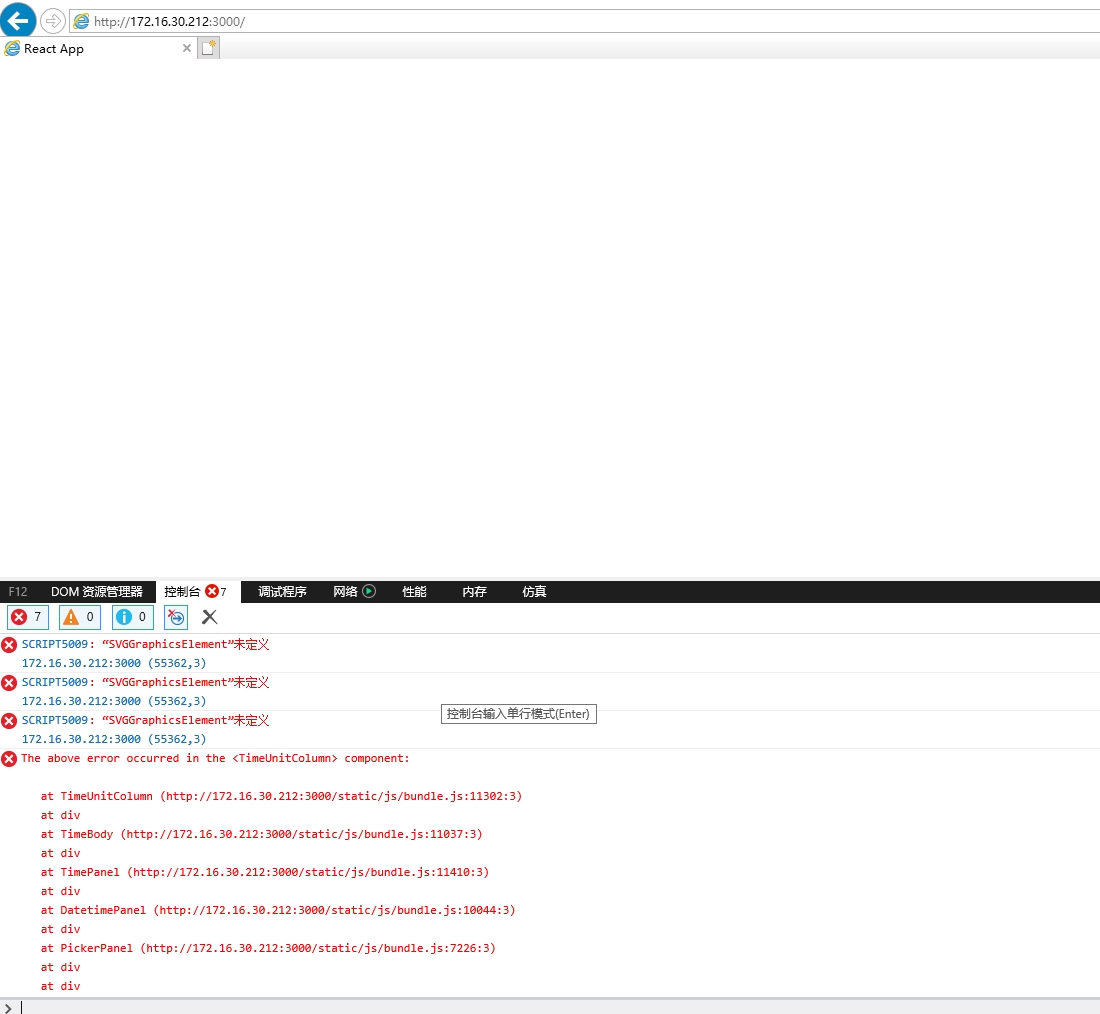Click the back navigation arrow

coord(20,20)
